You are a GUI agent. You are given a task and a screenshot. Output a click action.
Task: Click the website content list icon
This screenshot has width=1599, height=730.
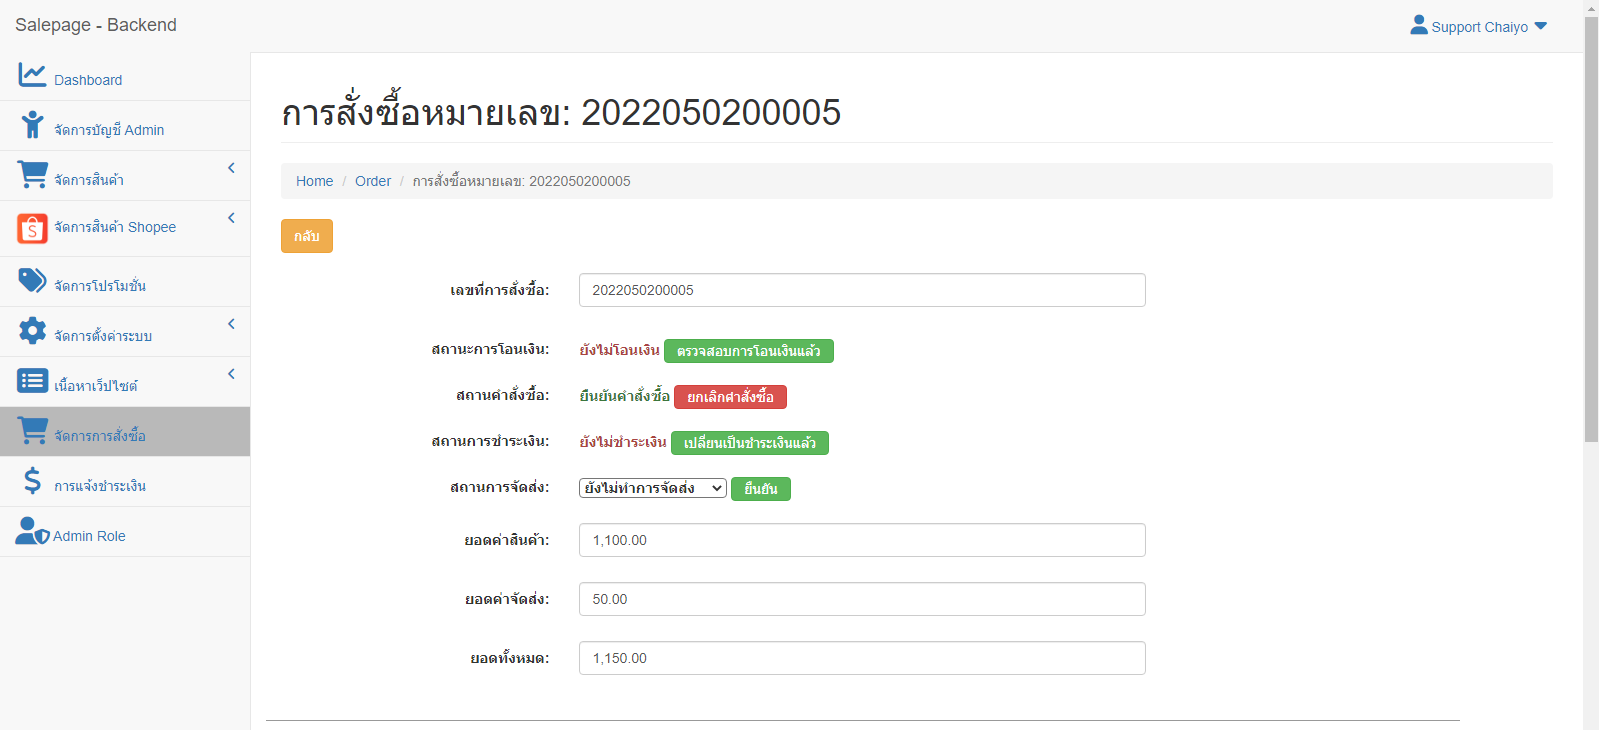pos(32,381)
